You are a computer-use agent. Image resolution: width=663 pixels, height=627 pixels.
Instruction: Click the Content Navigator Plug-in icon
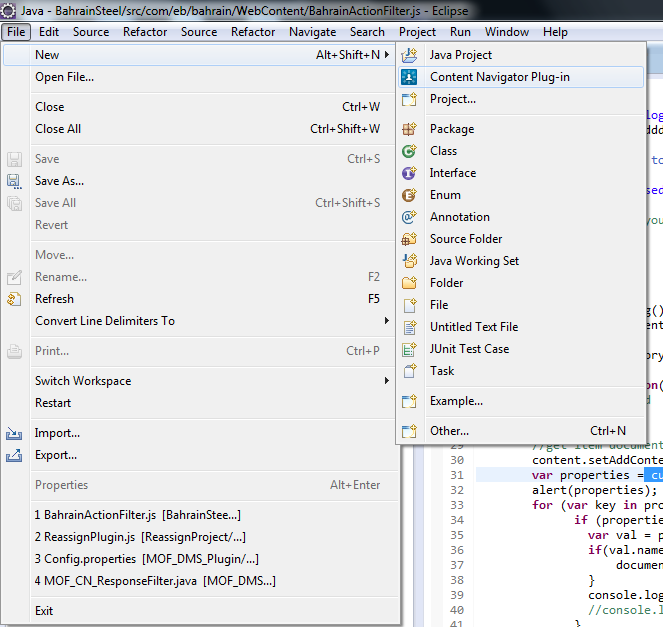click(x=409, y=77)
